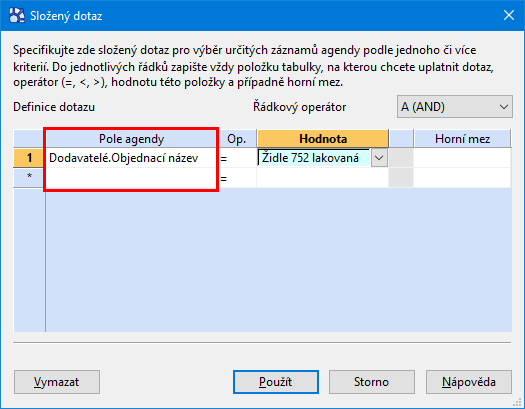Click the Vymazat button
Image resolution: width=525 pixels, height=409 pixels.
click(57, 382)
